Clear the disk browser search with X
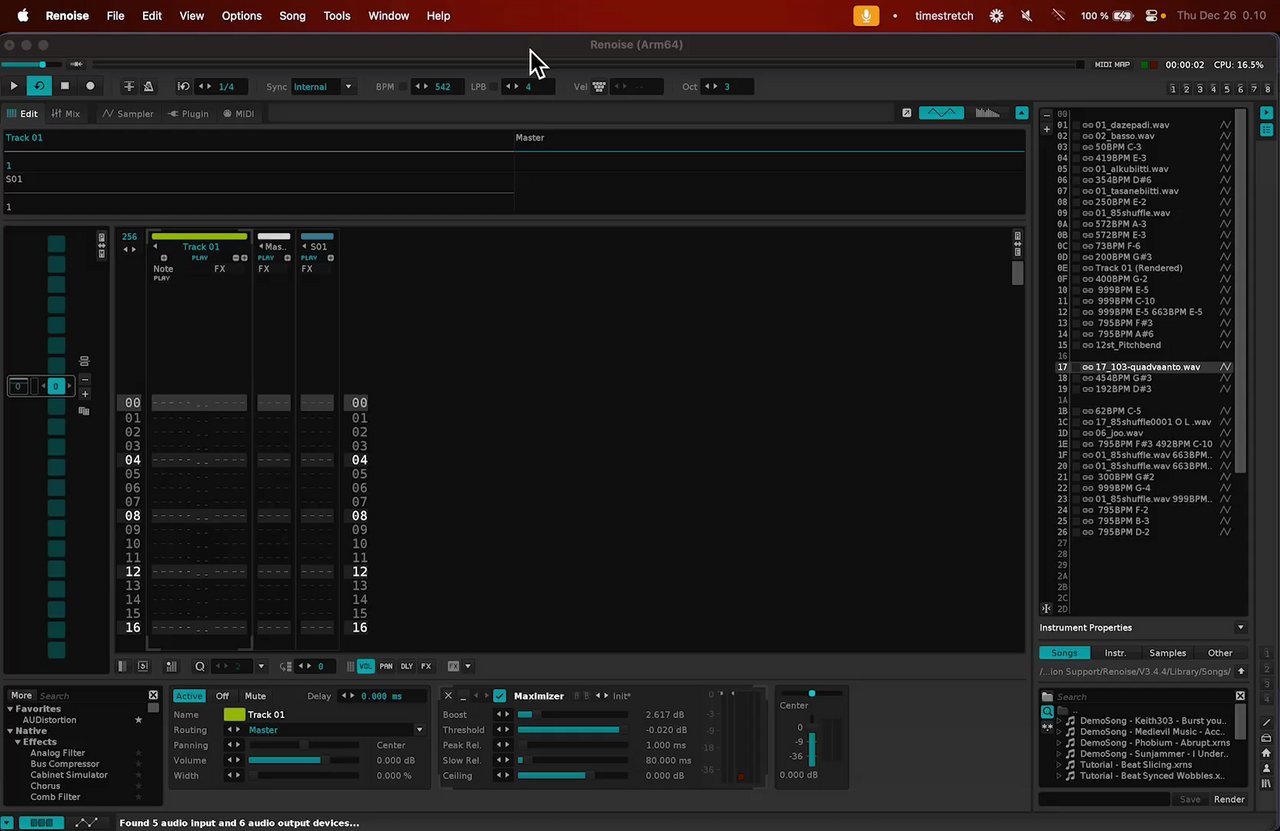Screen dimensions: 1280x831 tap(1240, 696)
